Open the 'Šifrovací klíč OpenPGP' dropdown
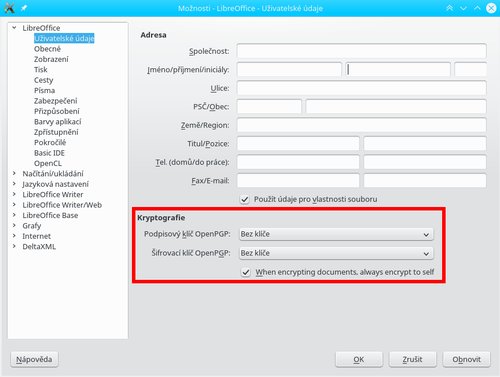This screenshot has height=377, width=500. coord(336,253)
